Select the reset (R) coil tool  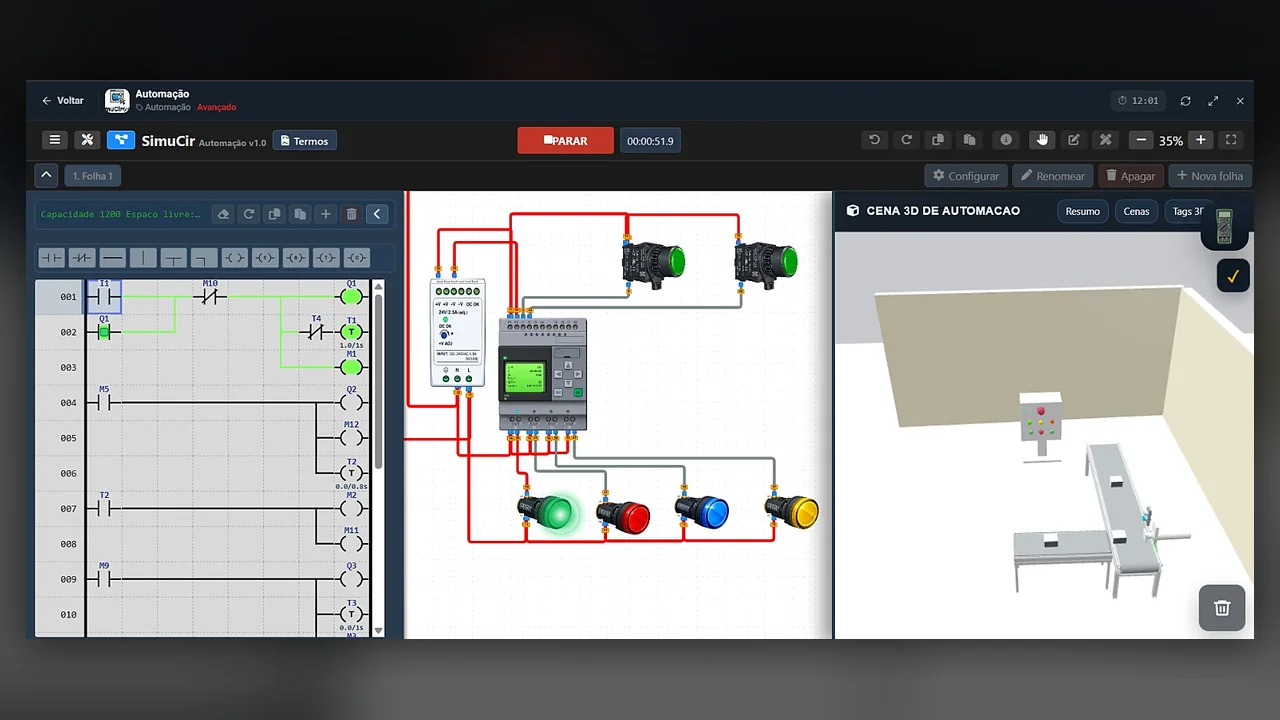pyautogui.click(x=295, y=258)
